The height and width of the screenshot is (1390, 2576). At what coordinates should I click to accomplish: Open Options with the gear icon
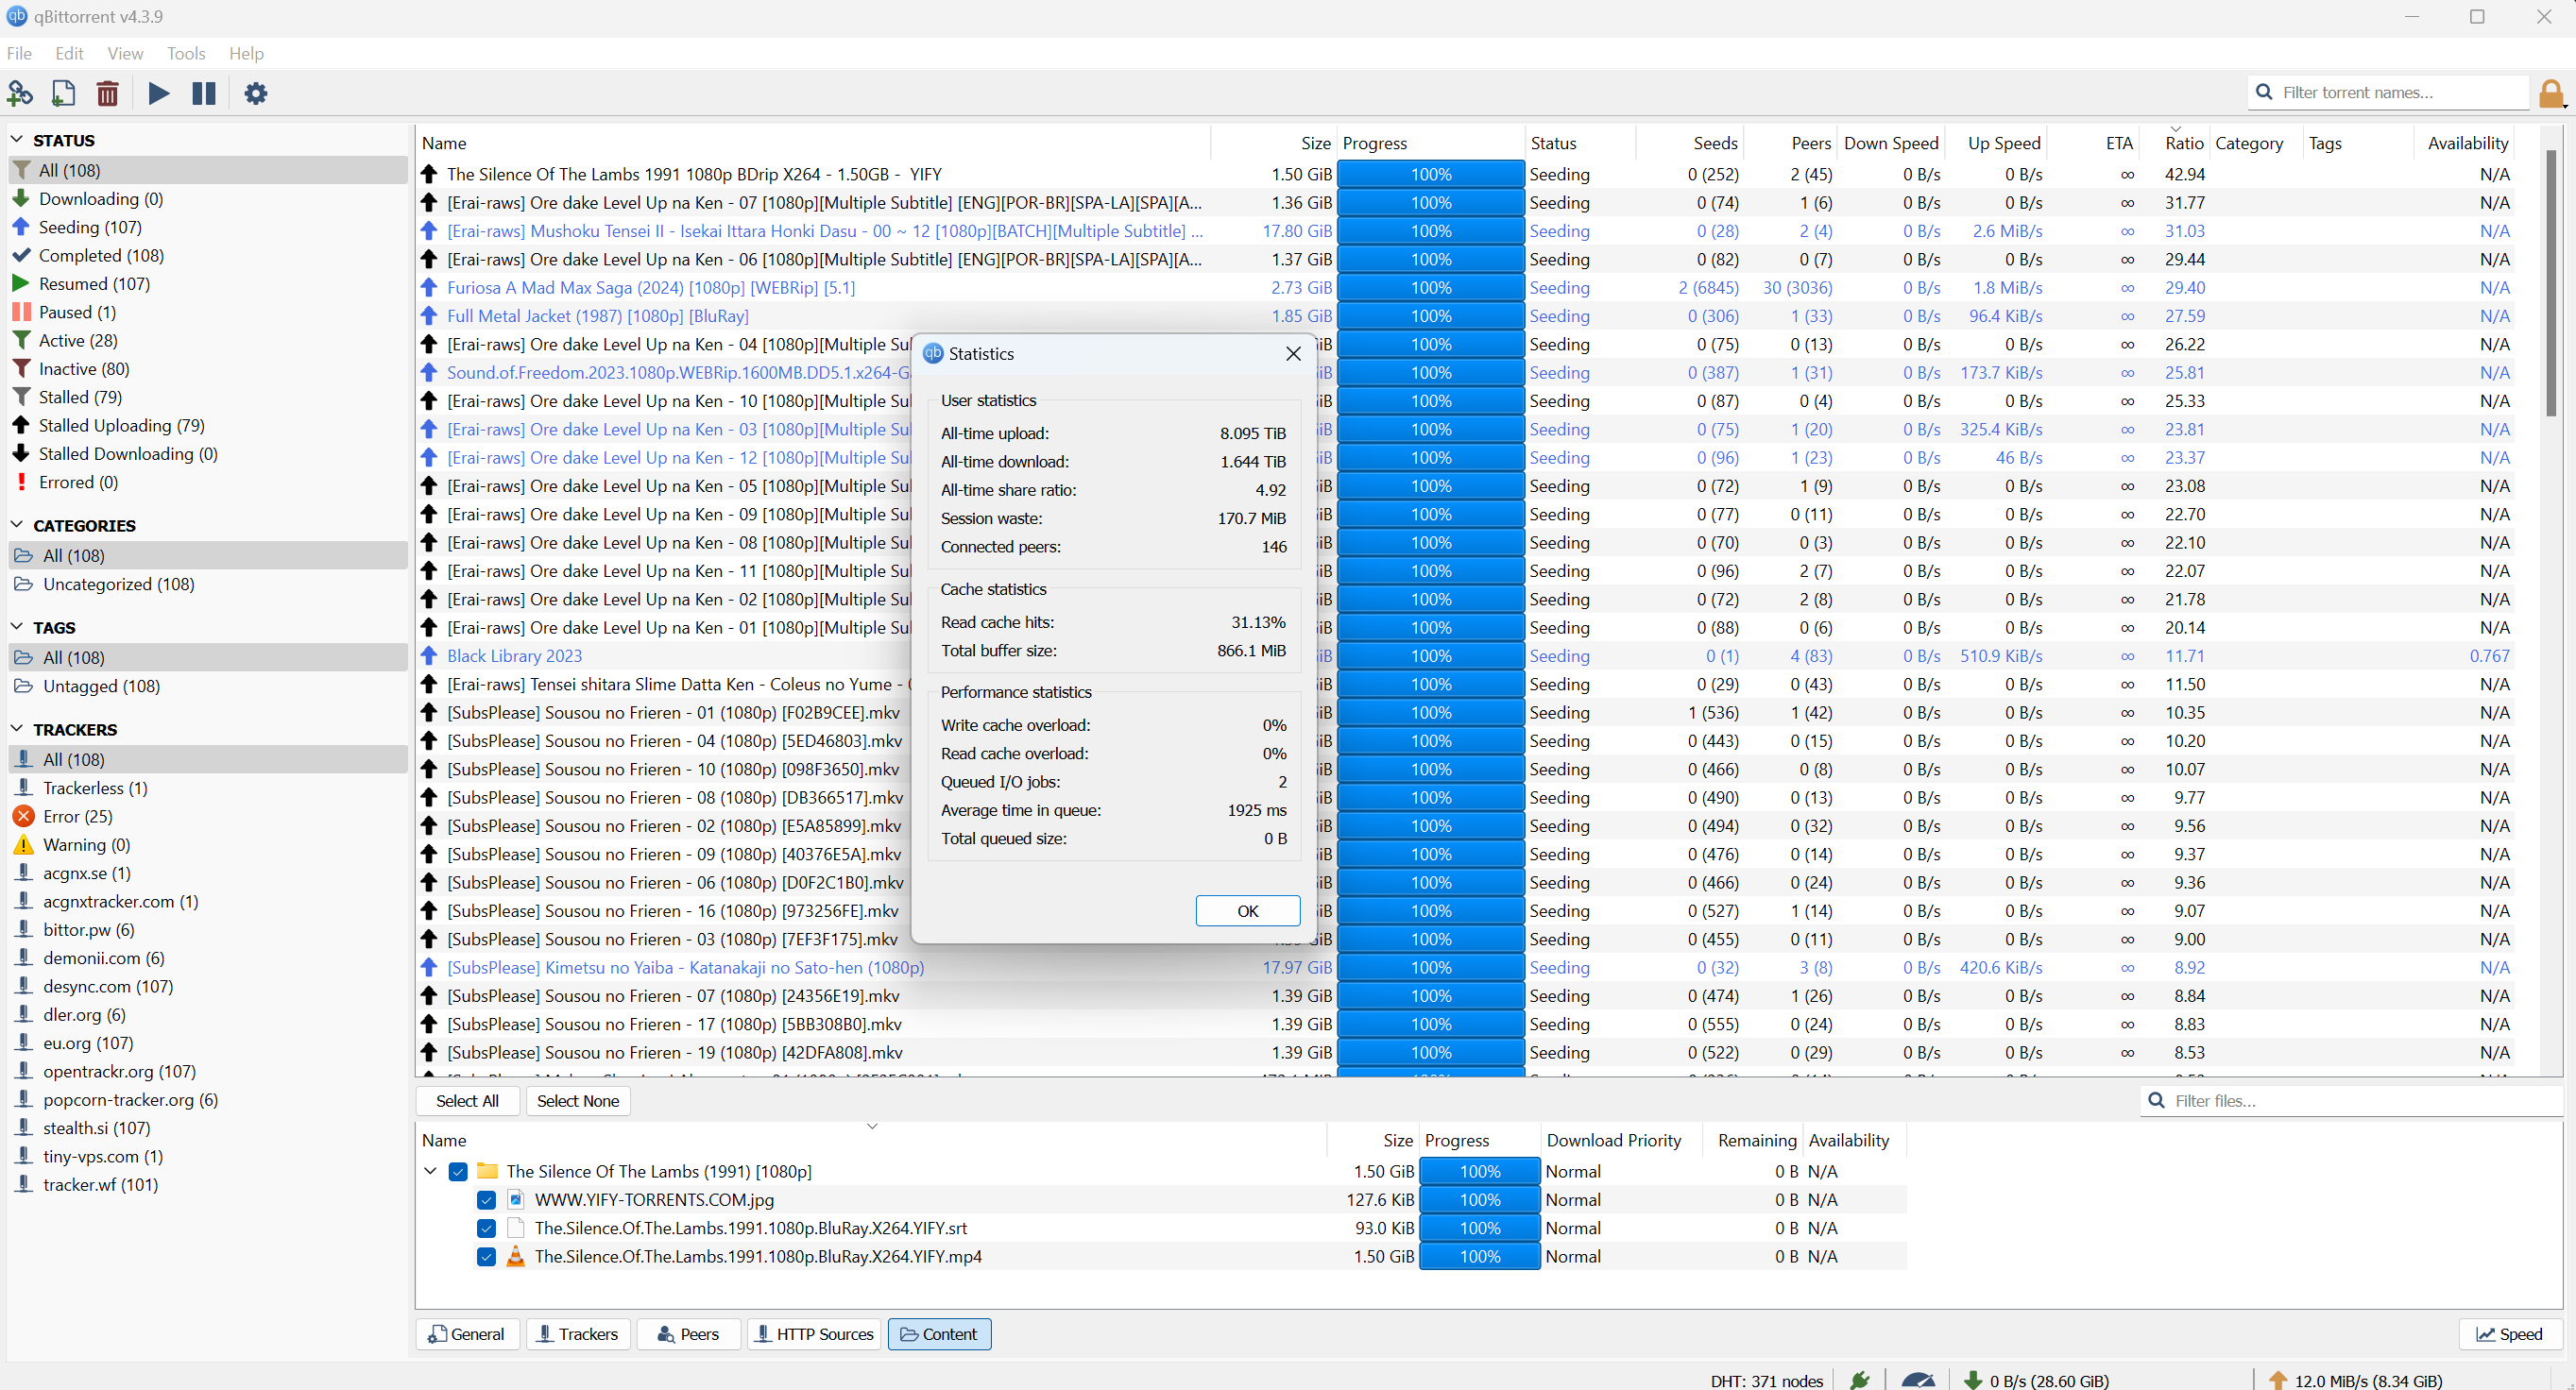pyautogui.click(x=256, y=93)
